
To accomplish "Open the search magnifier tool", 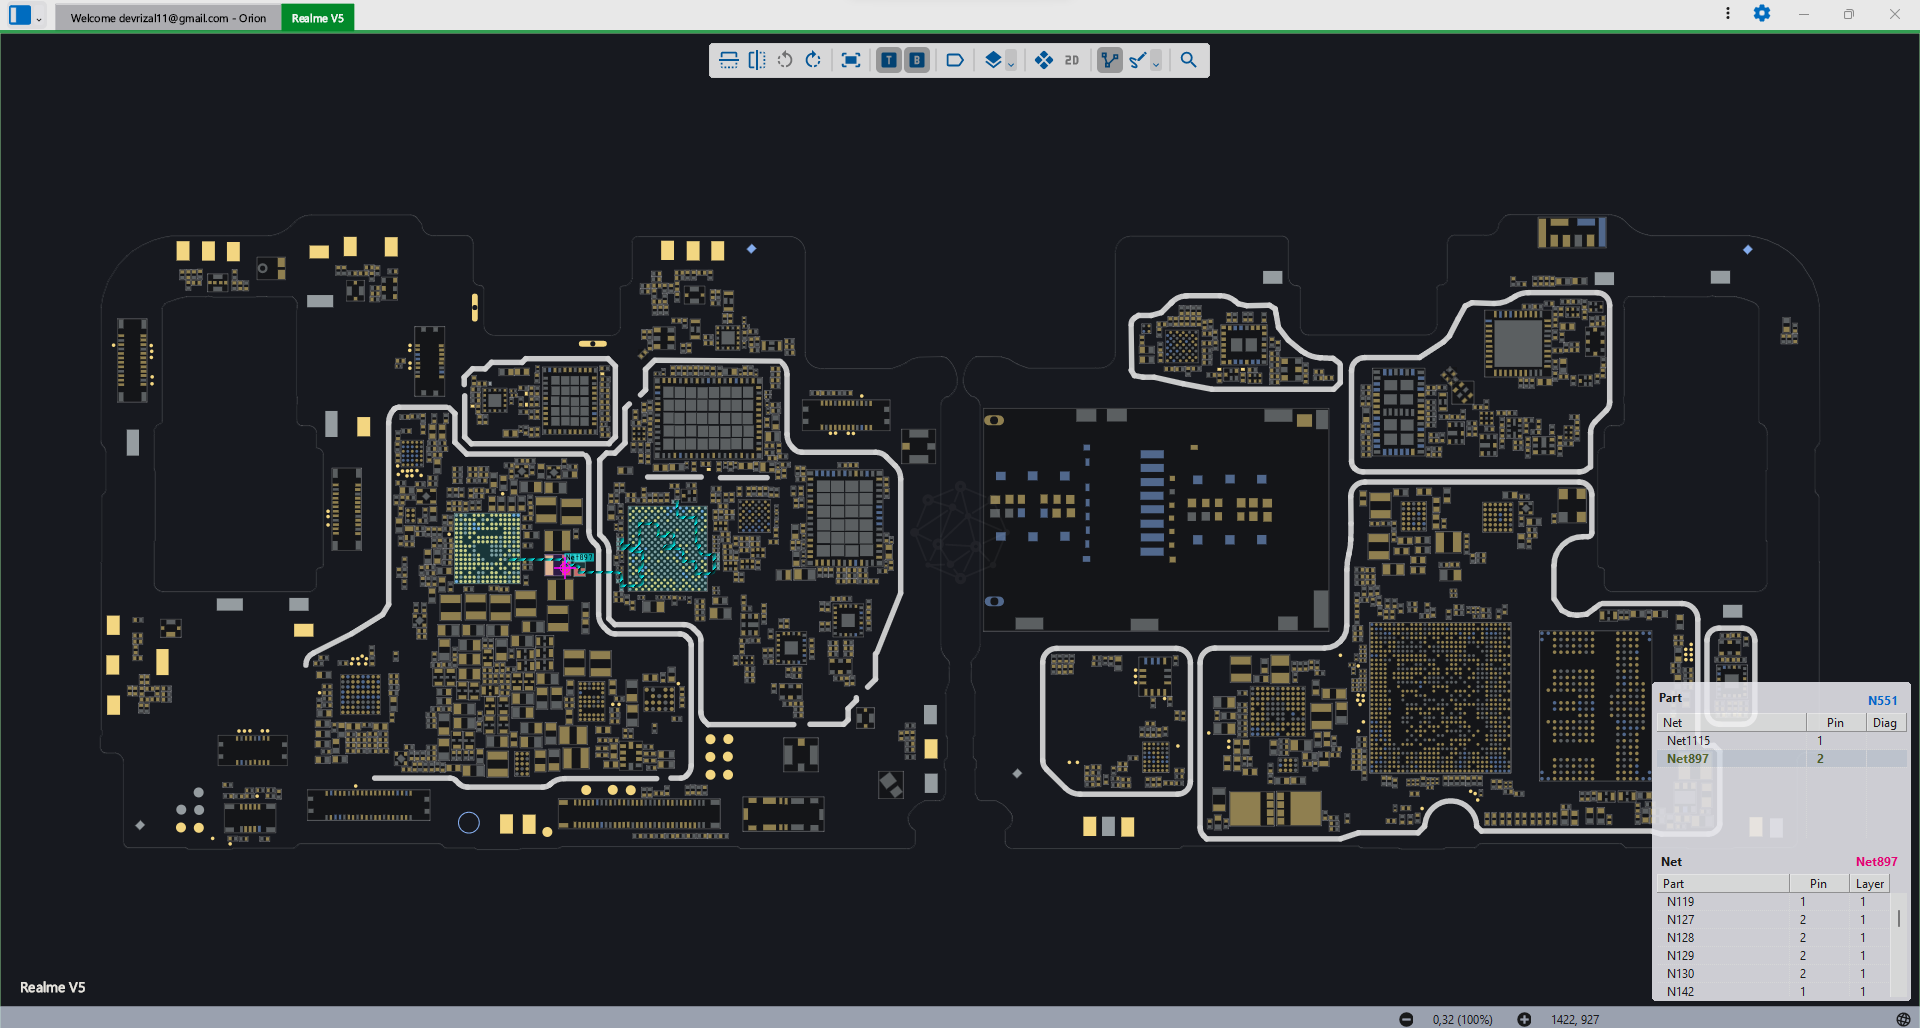I will tap(1188, 60).
